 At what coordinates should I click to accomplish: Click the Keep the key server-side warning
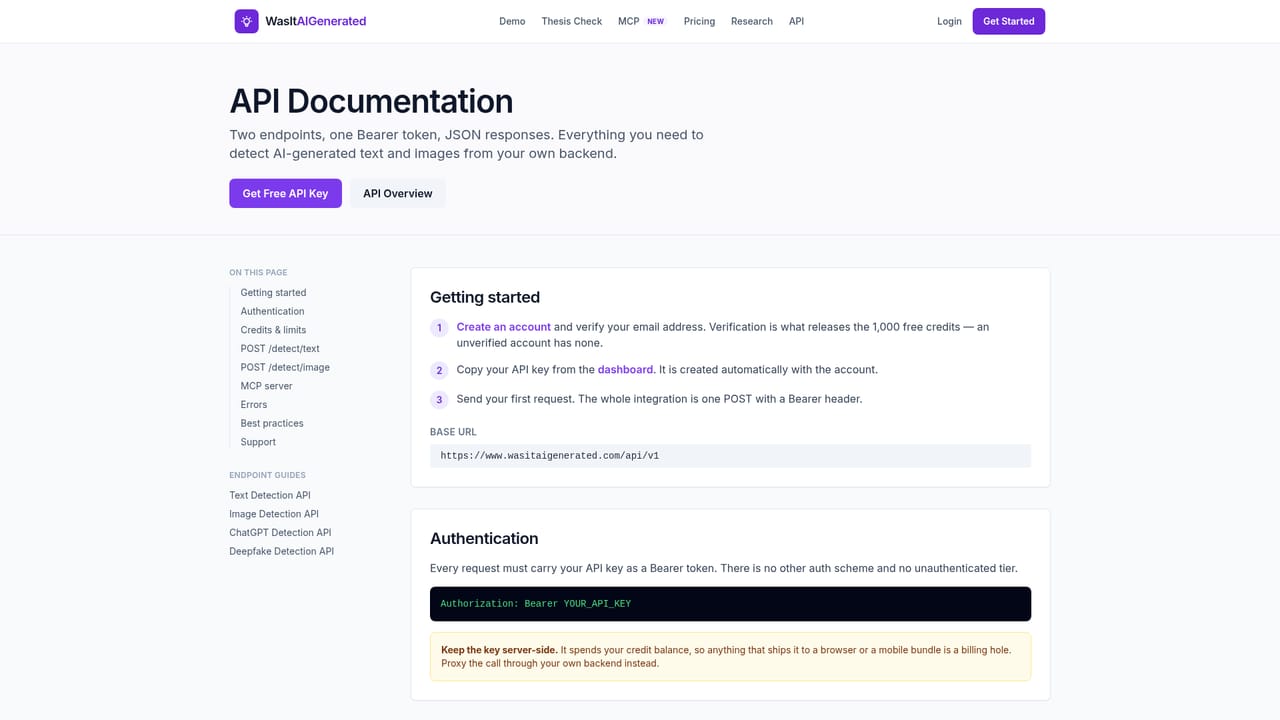(x=730, y=657)
